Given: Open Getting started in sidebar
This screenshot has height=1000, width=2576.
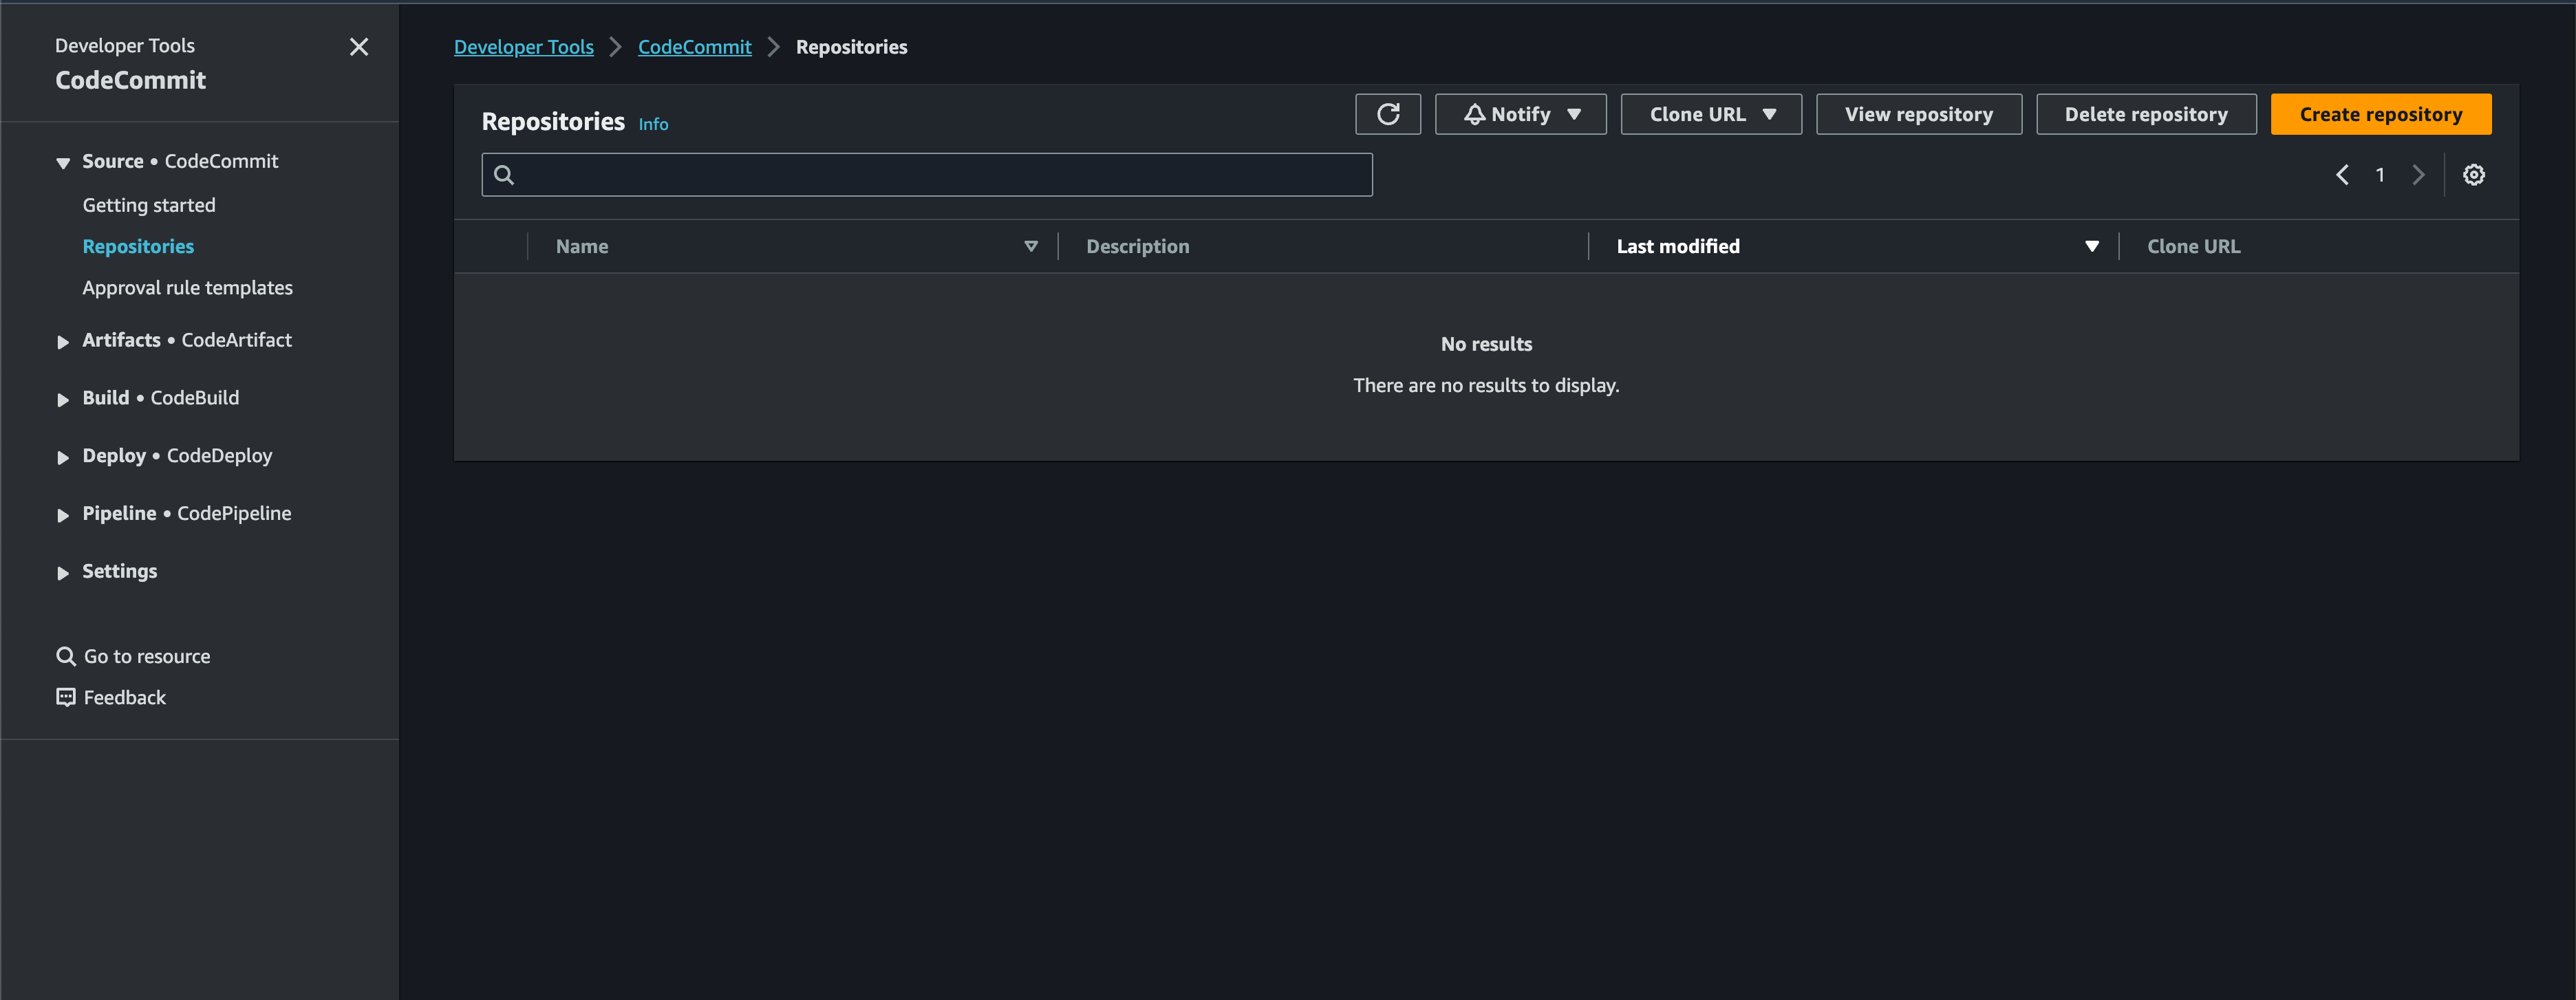Looking at the screenshot, I should pos(148,205).
